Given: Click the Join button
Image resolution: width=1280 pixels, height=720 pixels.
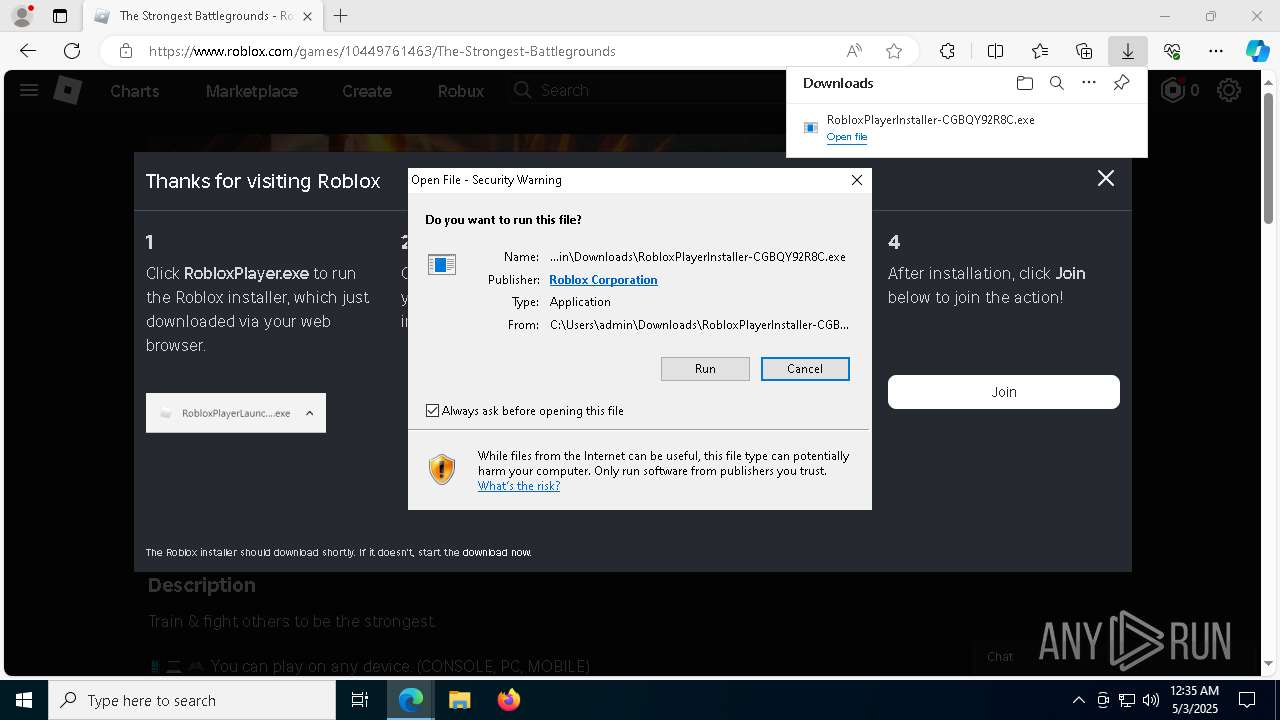Looking at the screenshot, I should tap(1004, 392).
